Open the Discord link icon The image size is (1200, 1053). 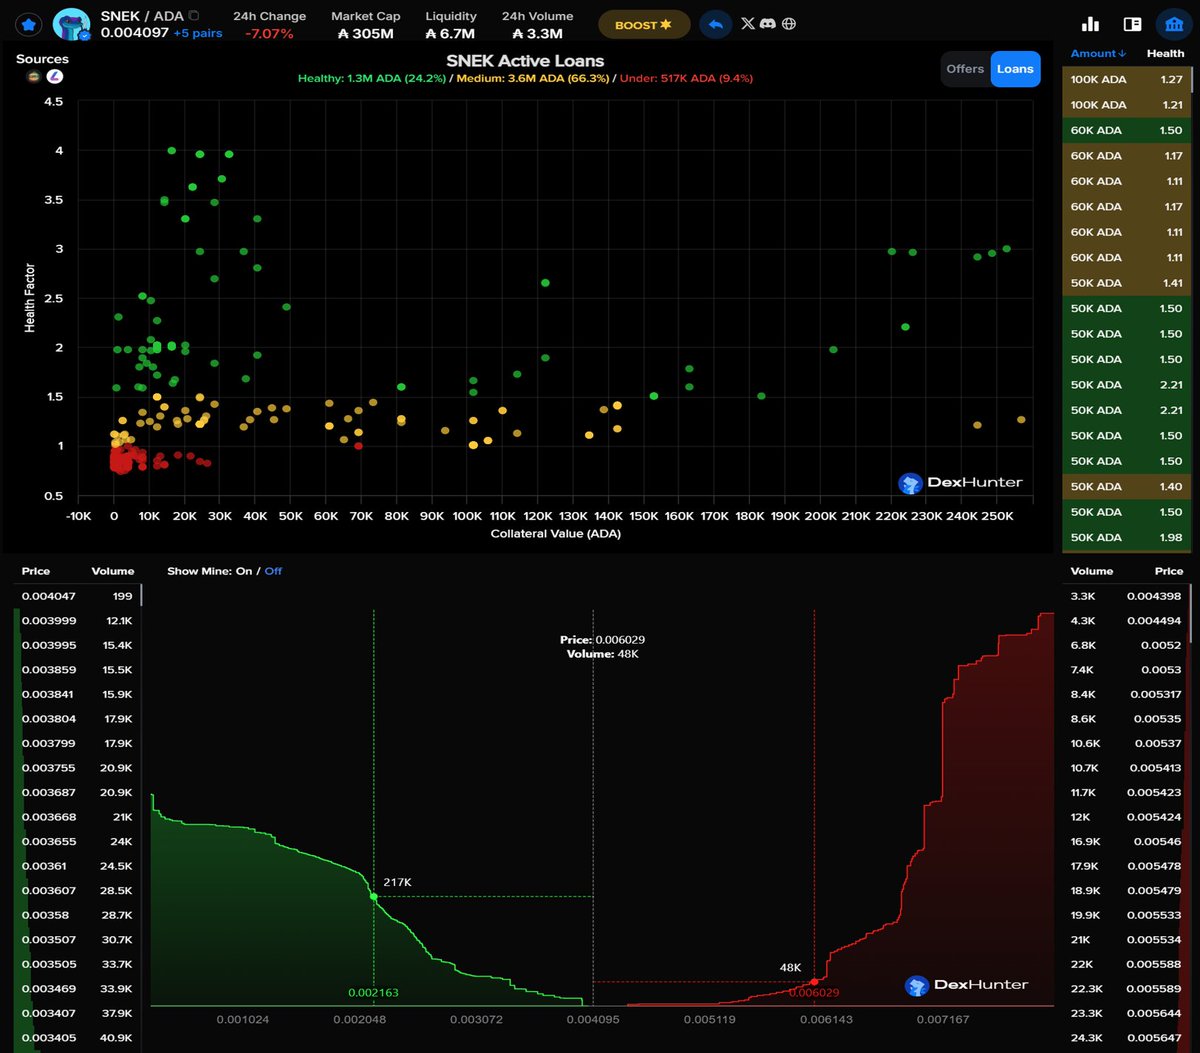tap(768, 24)
